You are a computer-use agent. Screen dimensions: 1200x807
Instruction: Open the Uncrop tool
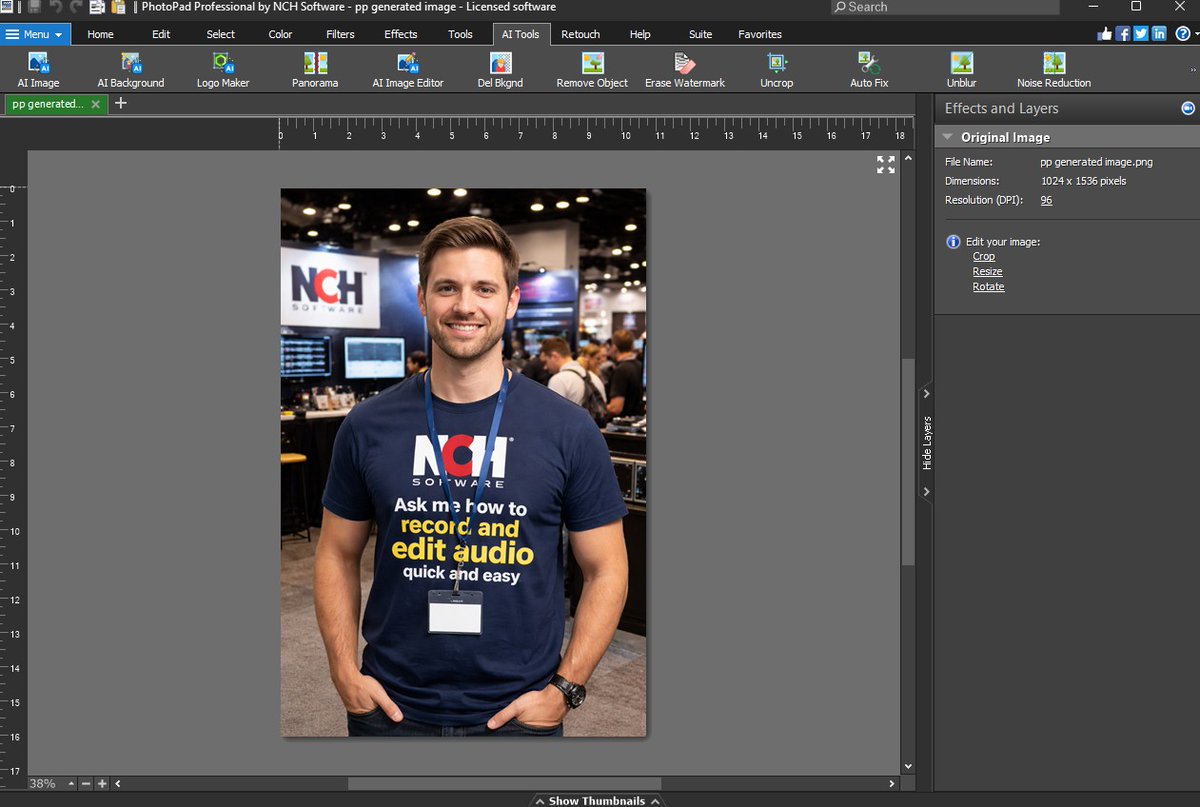pos(776,68)
